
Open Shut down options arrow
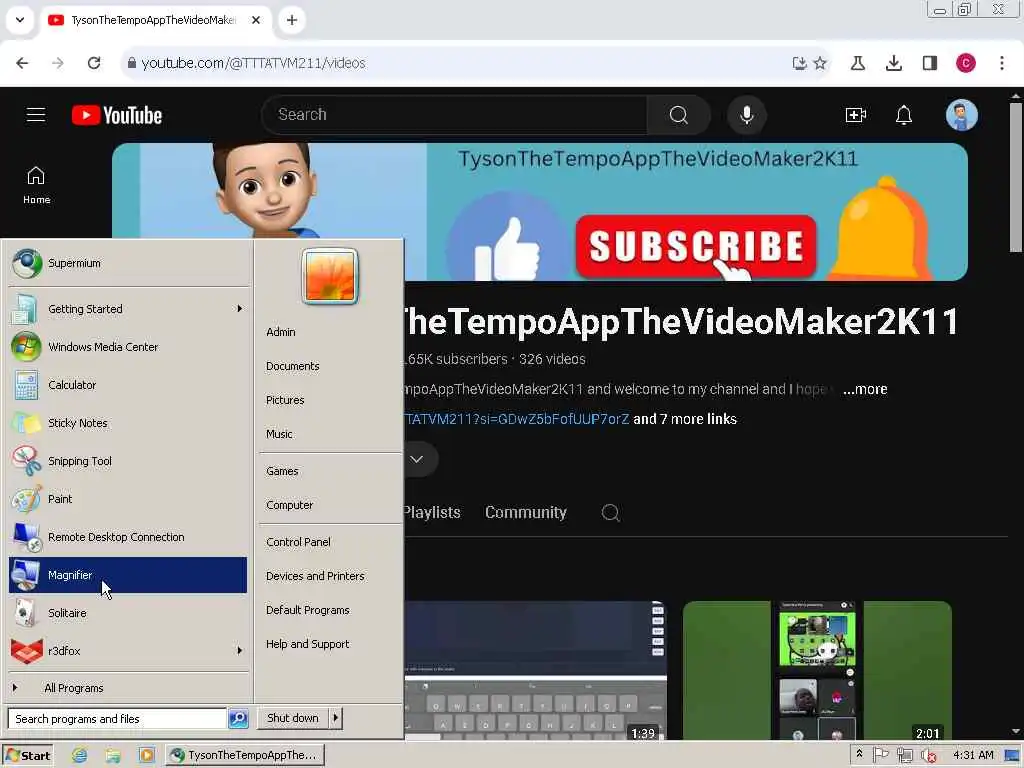(336, 718)
